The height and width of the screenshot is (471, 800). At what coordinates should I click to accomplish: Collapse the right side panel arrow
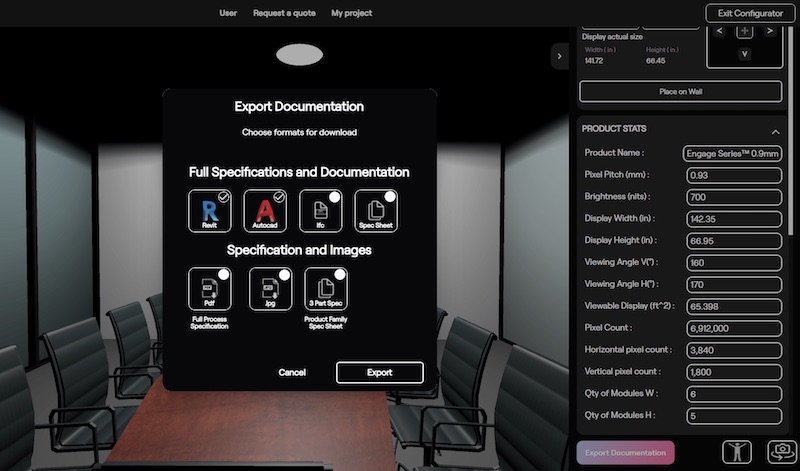(x=560, y=57)
